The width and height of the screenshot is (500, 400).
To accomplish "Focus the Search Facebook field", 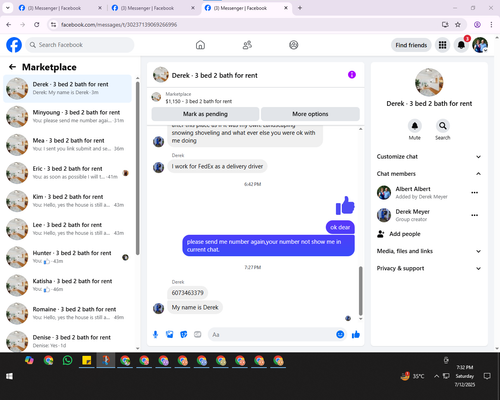I will point(80,45).
